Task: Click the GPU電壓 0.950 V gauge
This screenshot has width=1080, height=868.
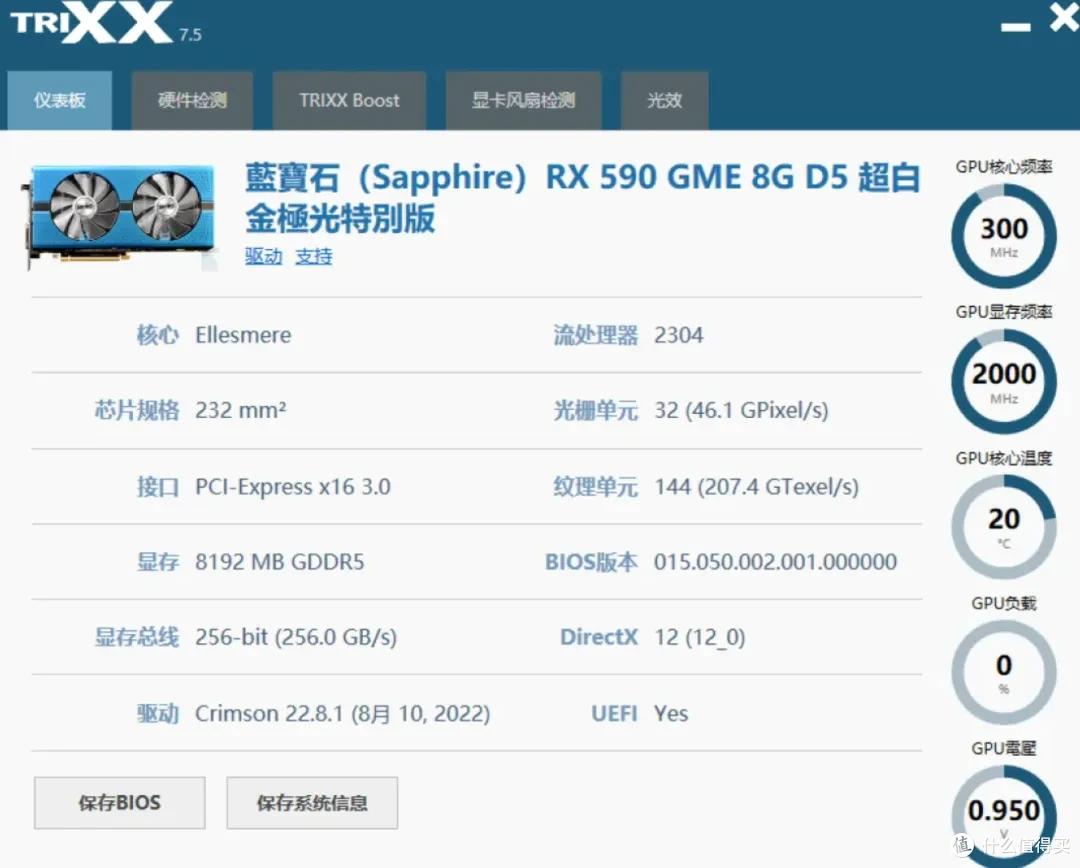Action: 1004,817
